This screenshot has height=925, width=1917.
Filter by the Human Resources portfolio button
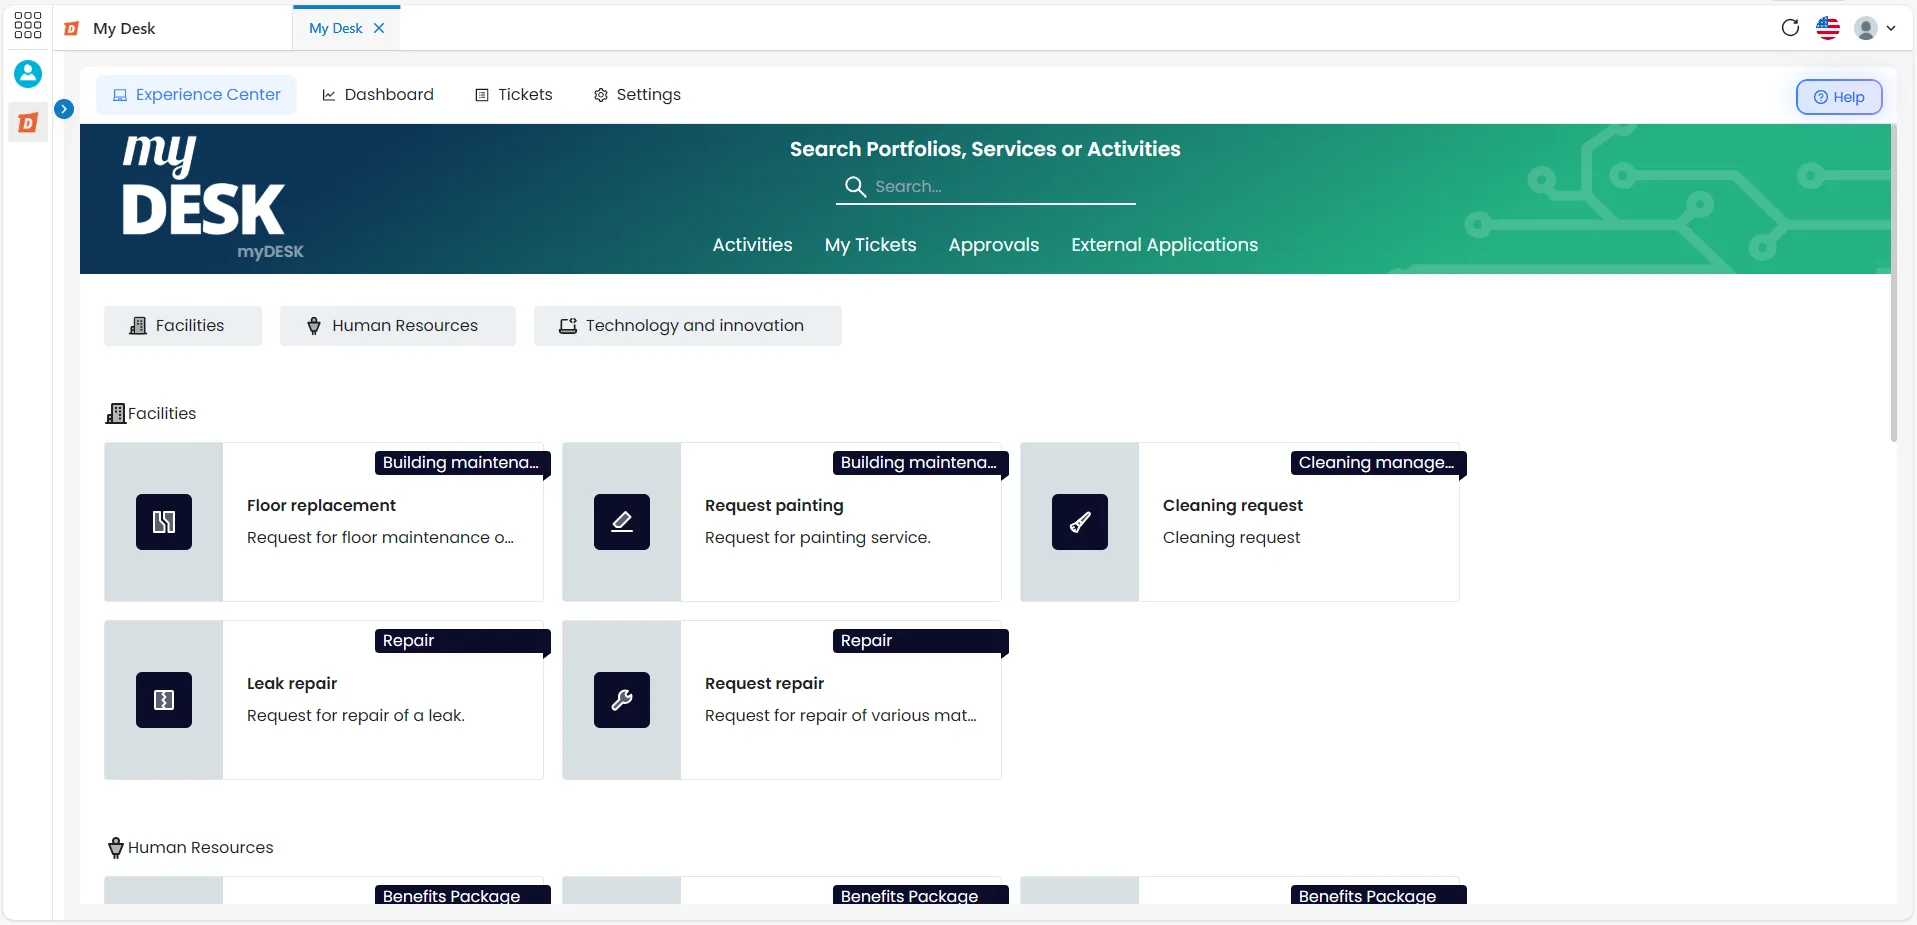tap(398, 326)
